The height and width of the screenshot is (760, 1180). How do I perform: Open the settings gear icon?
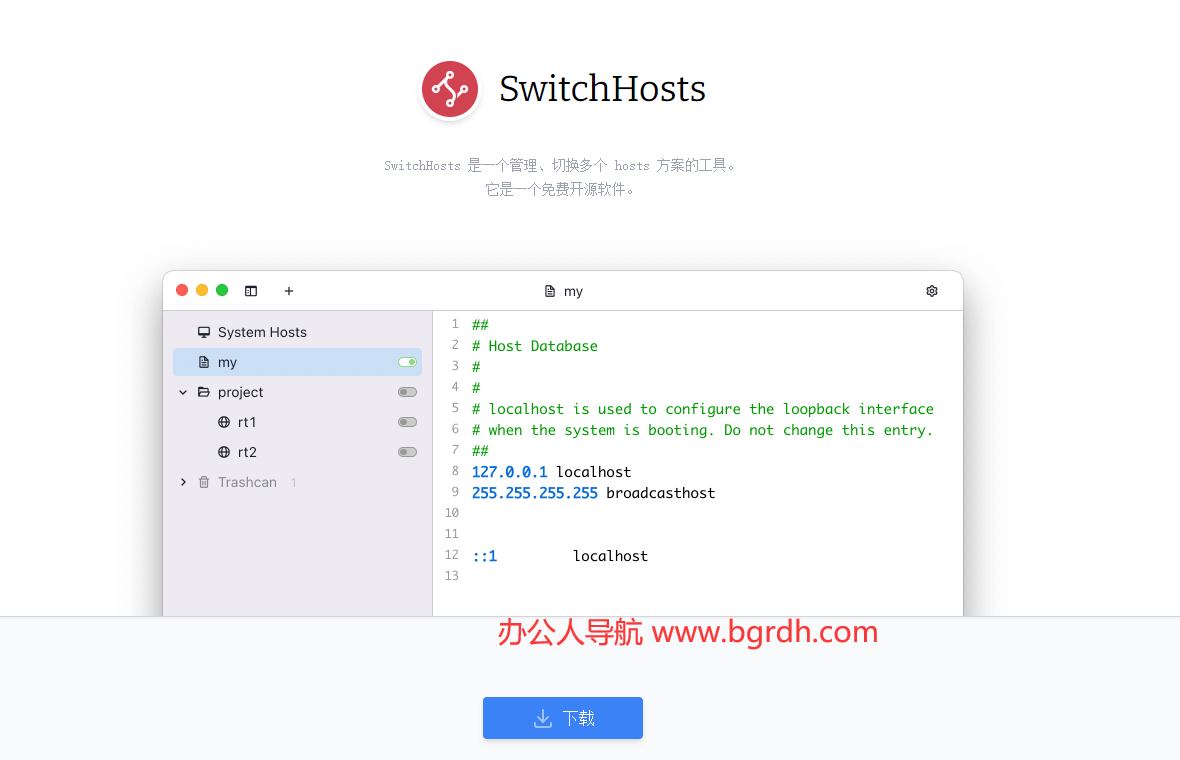931,291
